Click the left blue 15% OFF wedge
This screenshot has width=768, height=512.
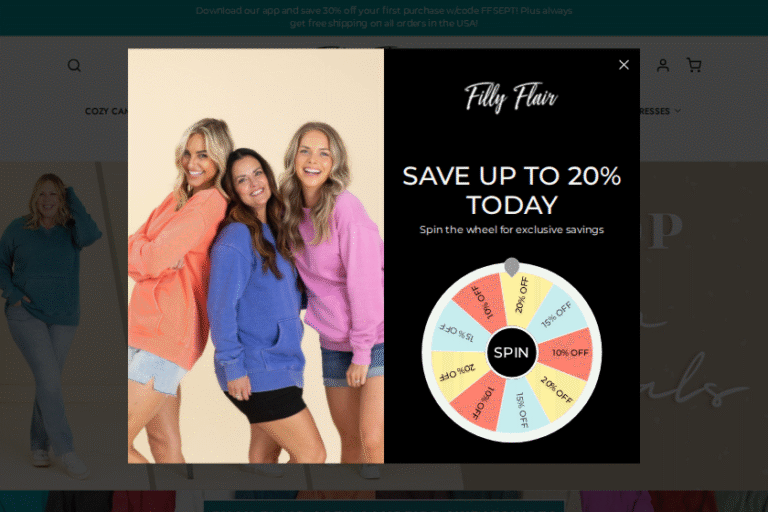point(458,332)
